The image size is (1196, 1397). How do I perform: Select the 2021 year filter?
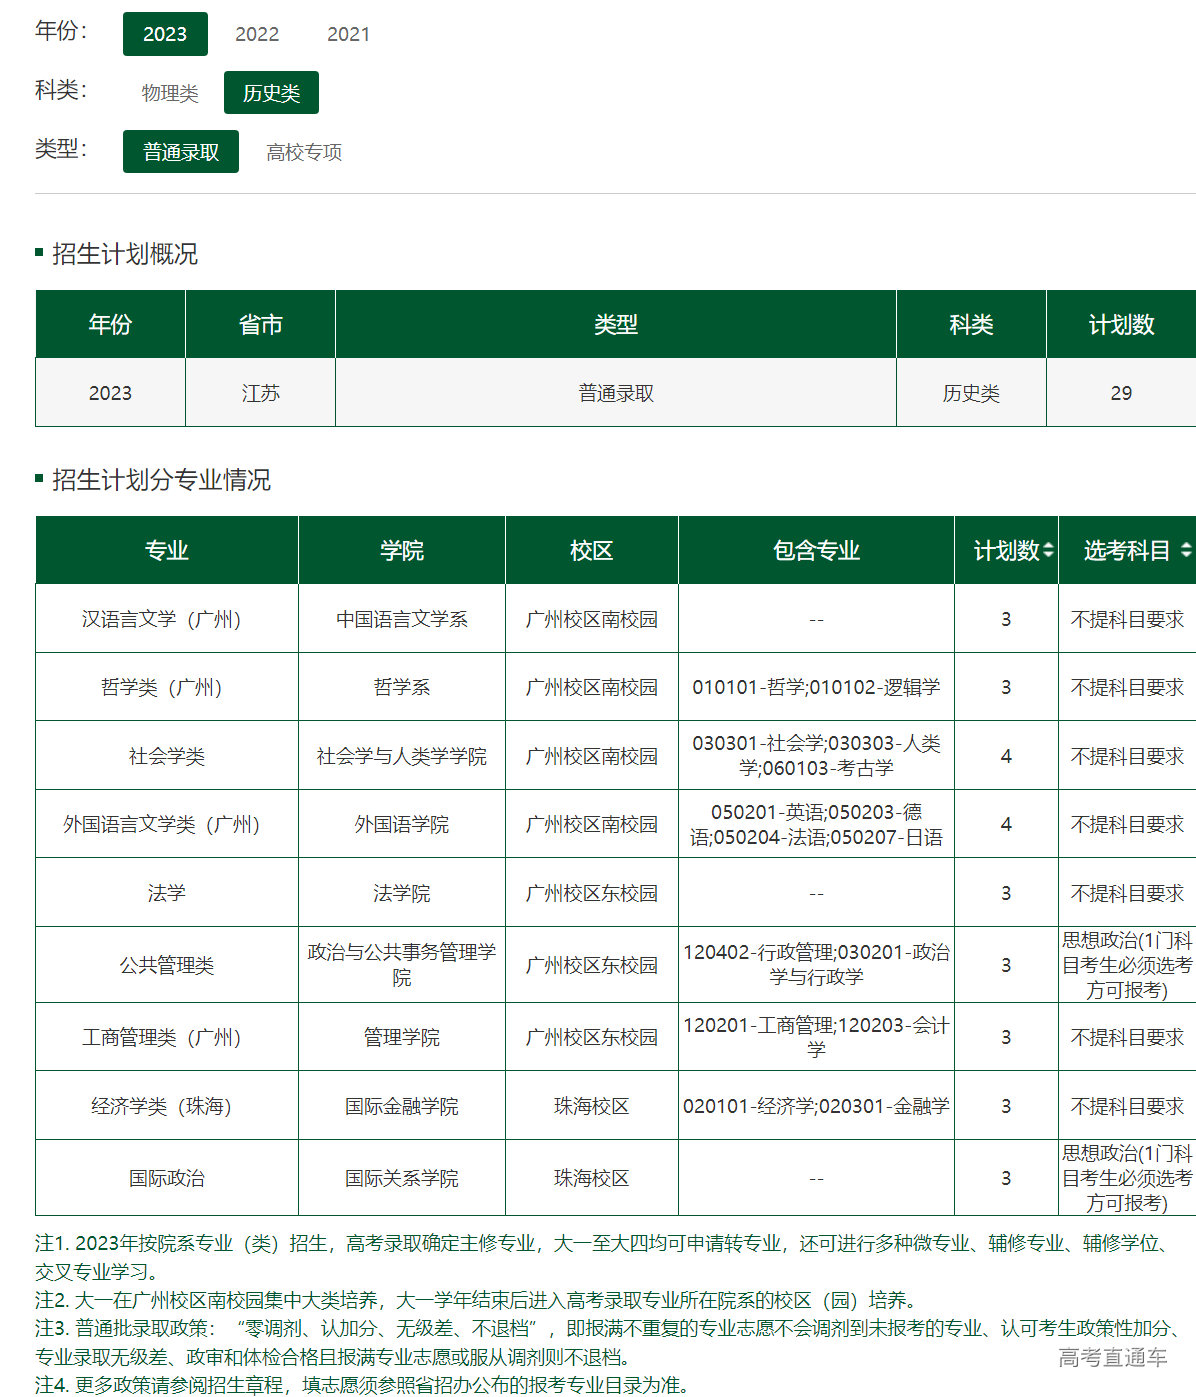(x=349, y=34)
